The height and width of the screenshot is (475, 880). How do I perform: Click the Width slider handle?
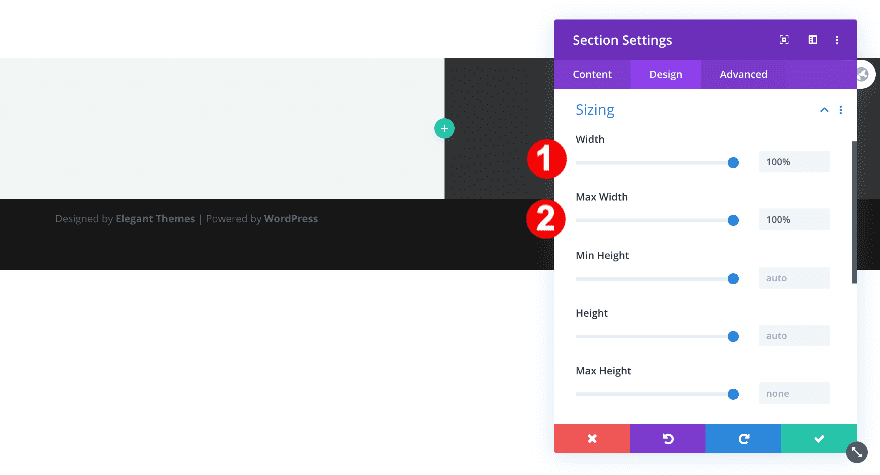click(x=733, y=162)
